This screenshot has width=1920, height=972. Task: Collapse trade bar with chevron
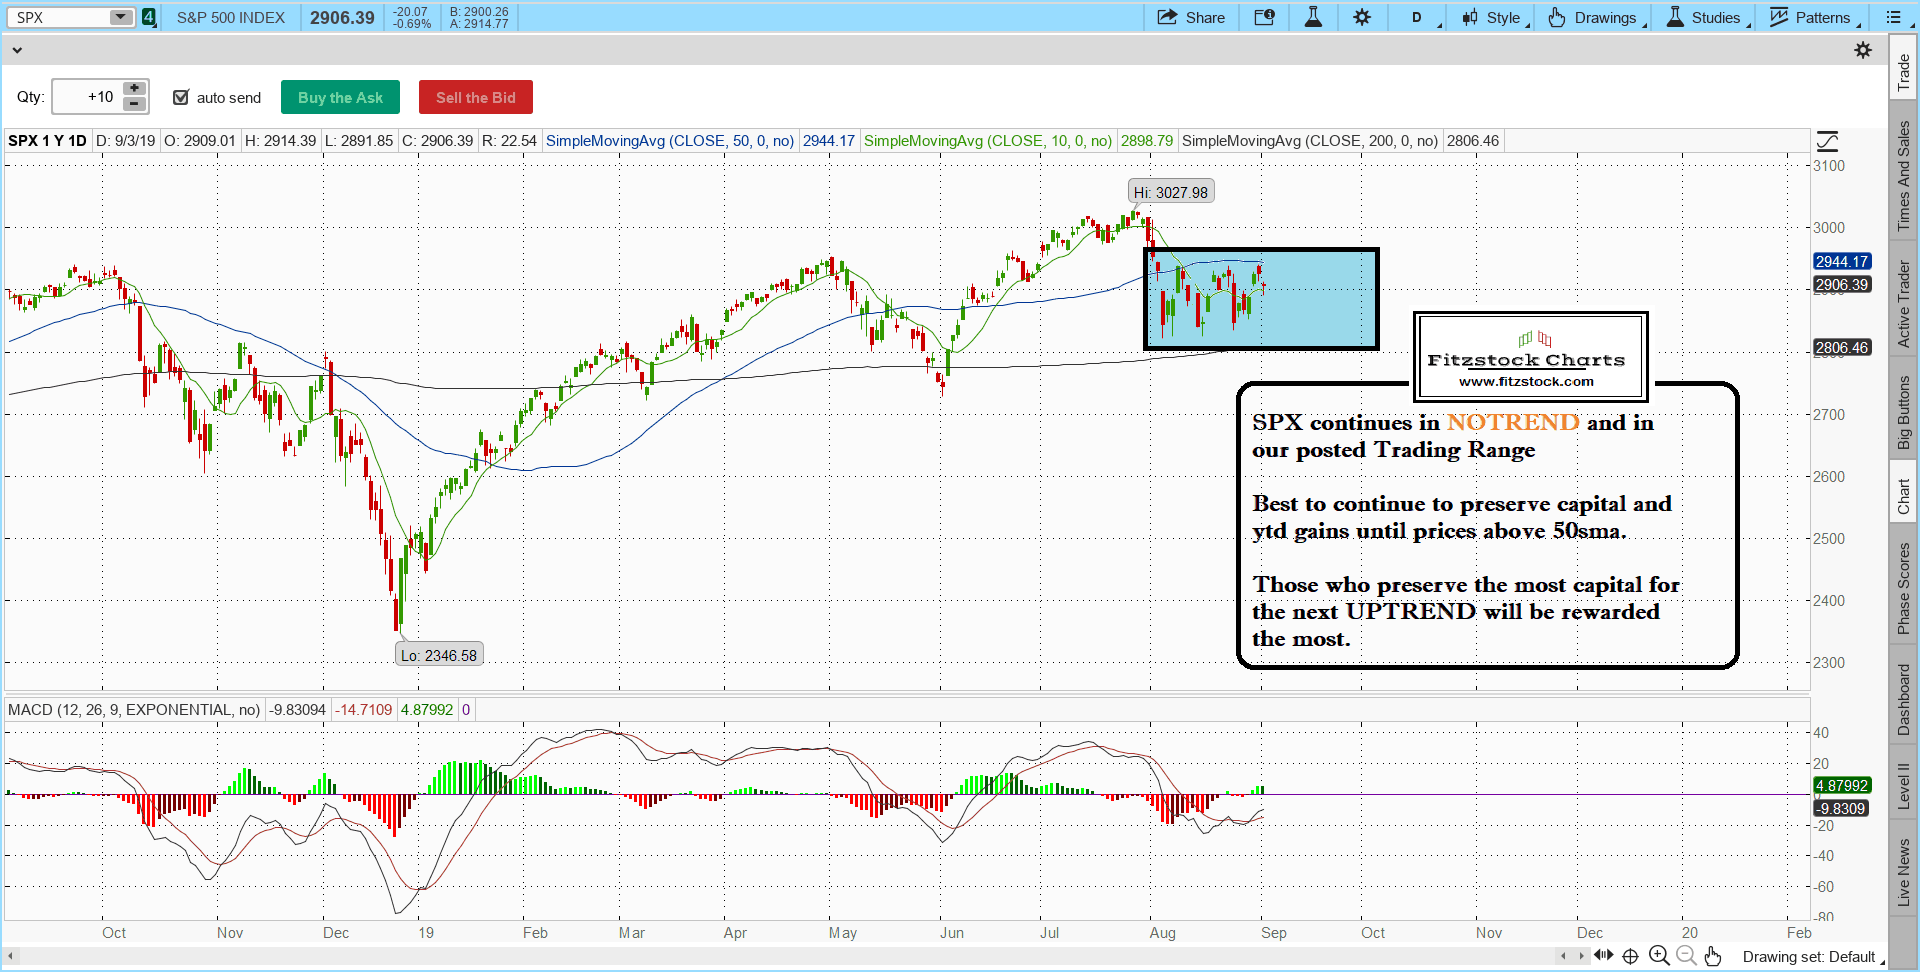pyautogui.click(x=17, y=50)
